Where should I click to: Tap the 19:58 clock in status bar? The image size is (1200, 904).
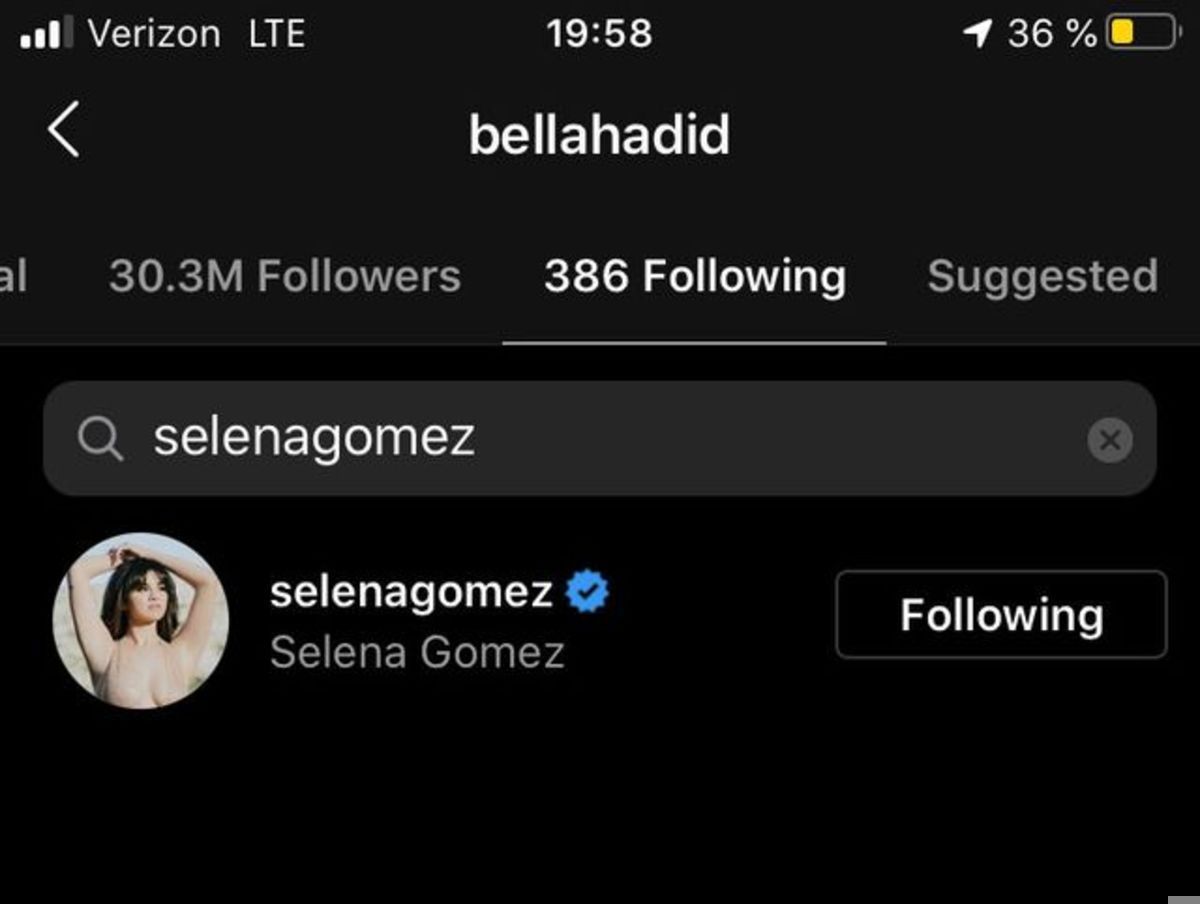click(x=599, y=34)
